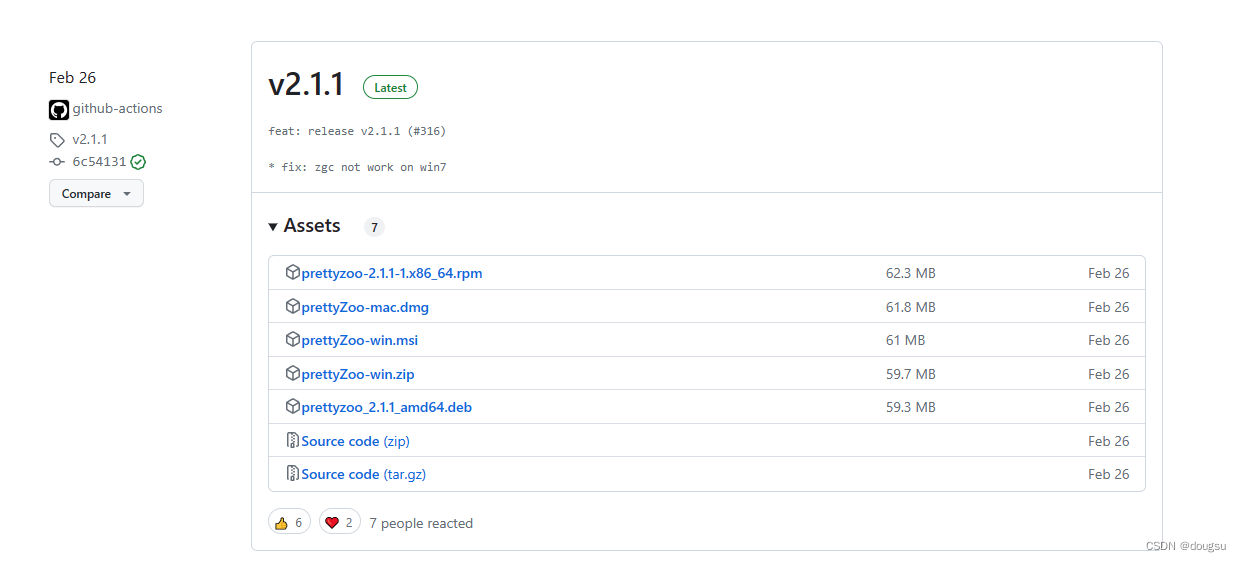Viewport: 1241px width, 562px height.
Task: Click the Latest badge
Action: coord(390,88)
